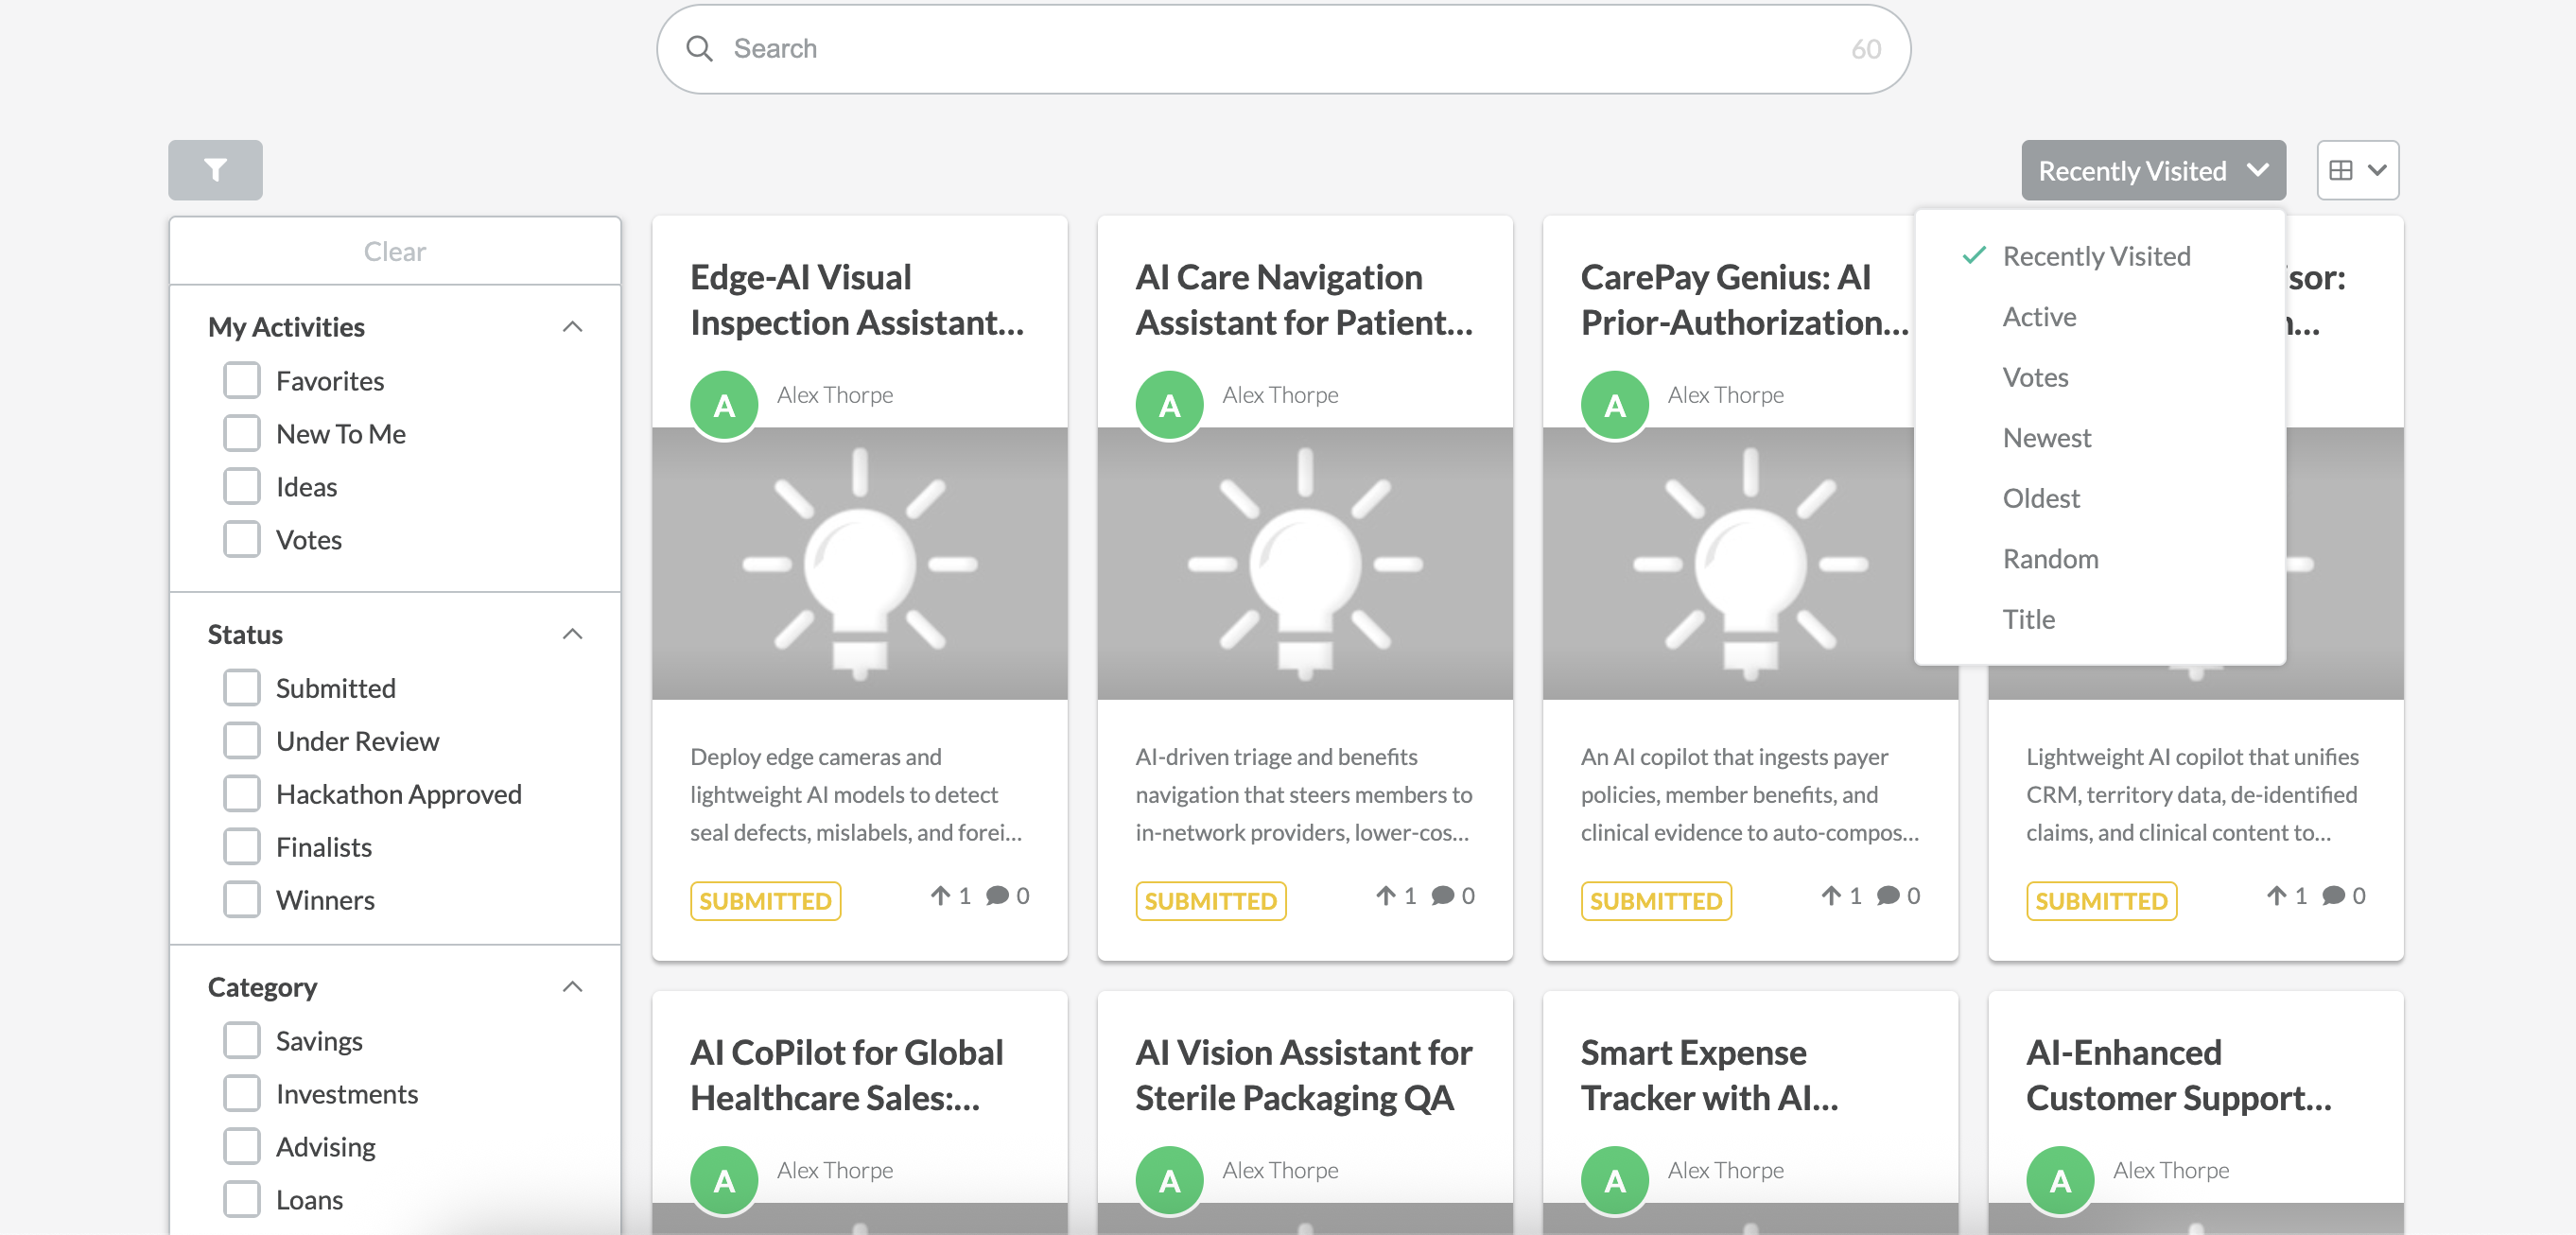This screenshot has width=2576, height=1235.
Task: Open comments on AI Care Navigation card
Action: pos(1442,895)
